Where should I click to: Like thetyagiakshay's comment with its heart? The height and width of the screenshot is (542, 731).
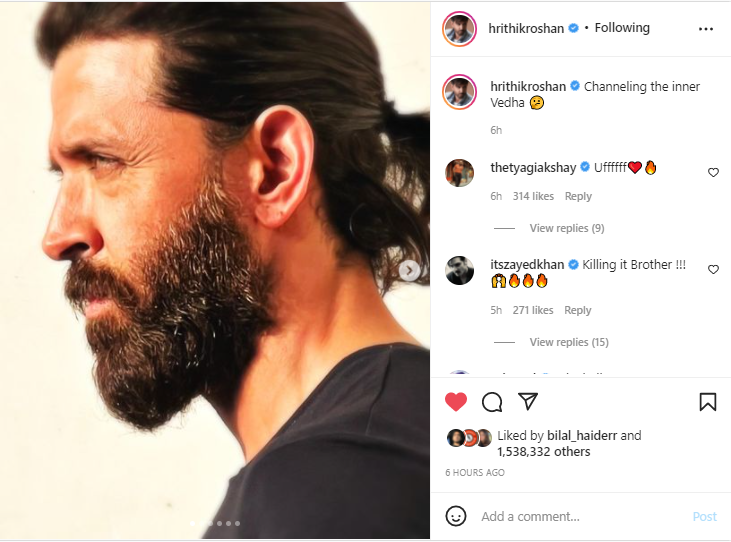click(713, 173)
